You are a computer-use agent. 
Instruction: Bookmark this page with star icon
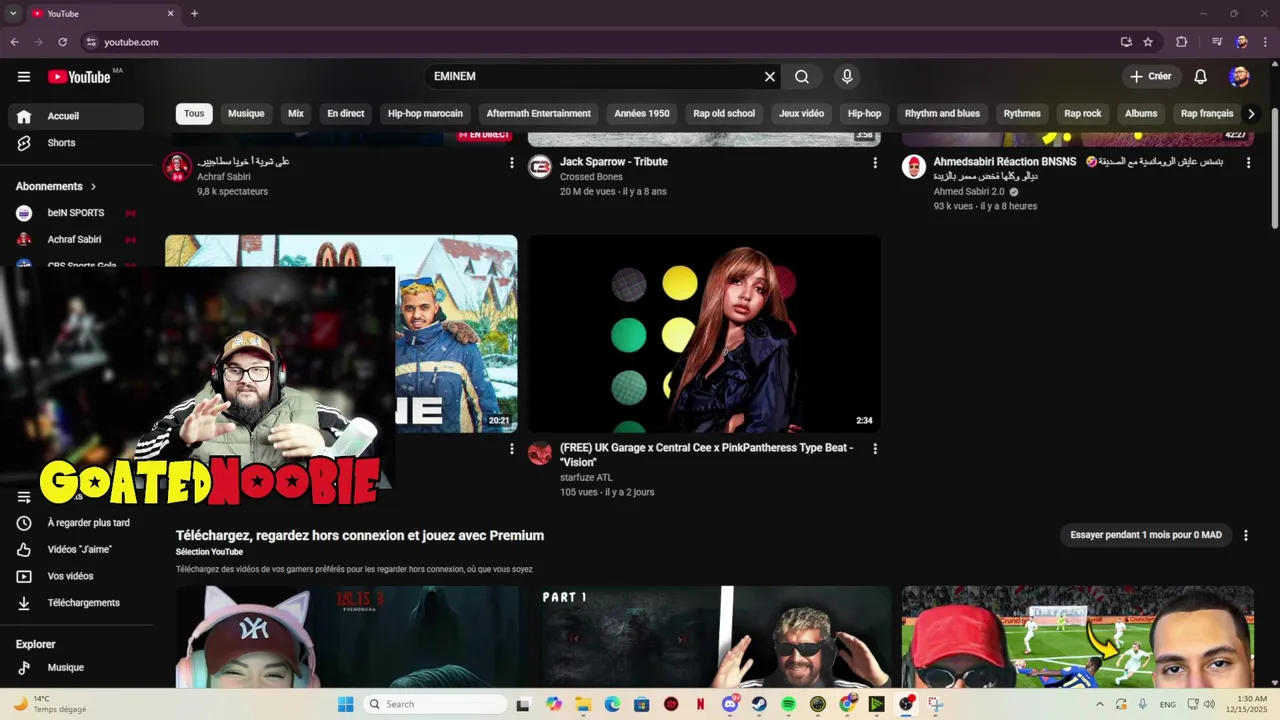coord(1148,42)
